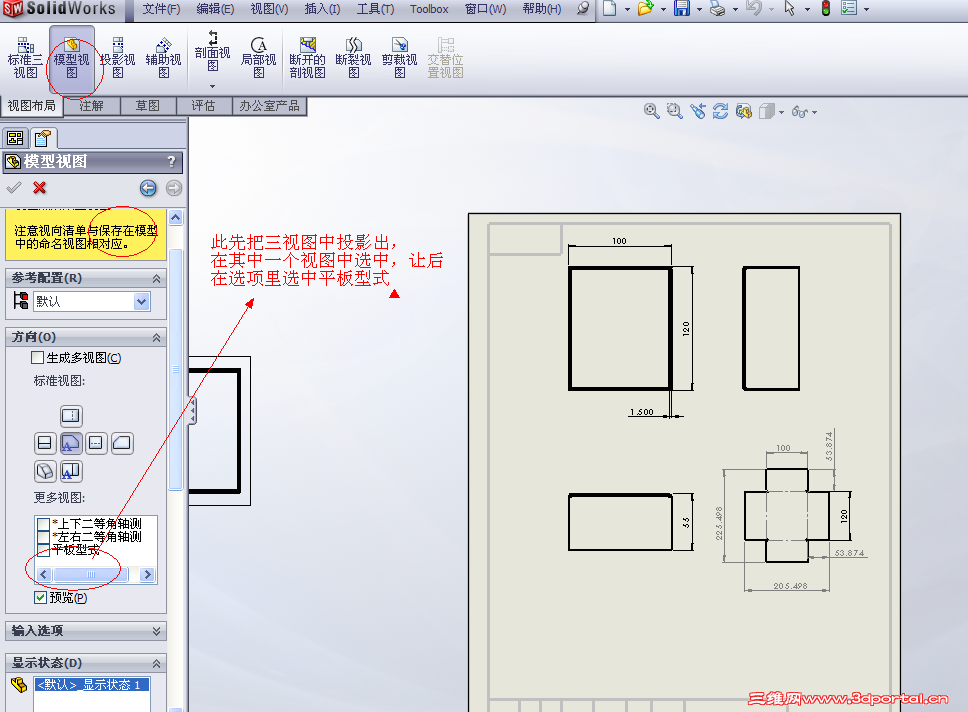Select the 标准三视图 (standard three views) tool
This screenshot has height=712, width=968.
pyautogui.click(x=25, y=57)
